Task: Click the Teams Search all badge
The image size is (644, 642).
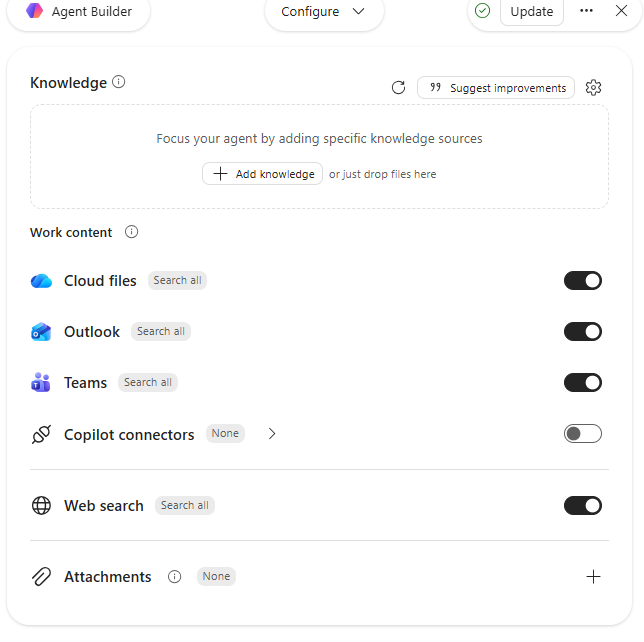Action: (x=148, y=382)
